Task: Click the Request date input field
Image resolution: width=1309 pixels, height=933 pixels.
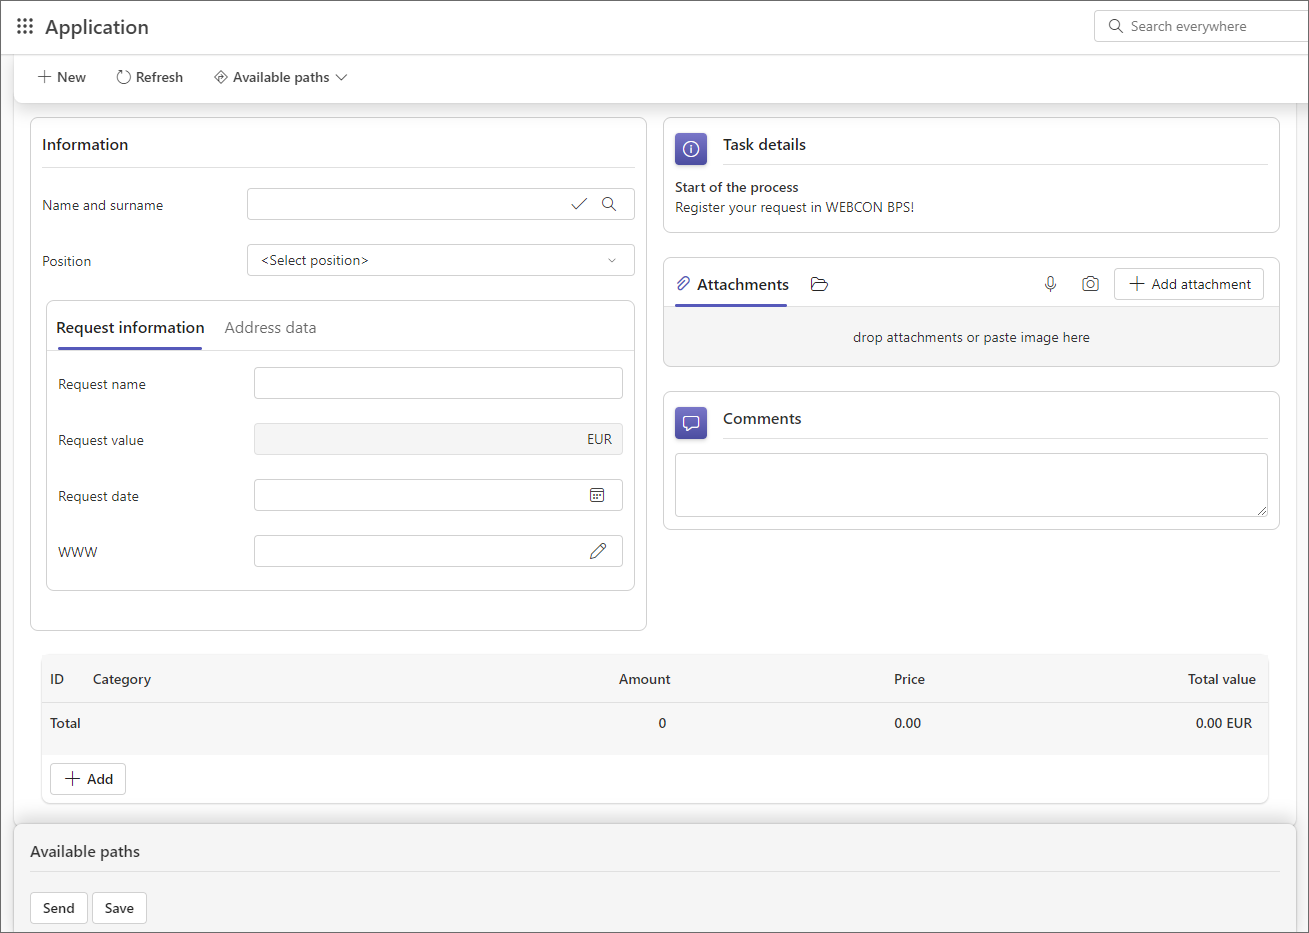Action: tap(438, 495)
